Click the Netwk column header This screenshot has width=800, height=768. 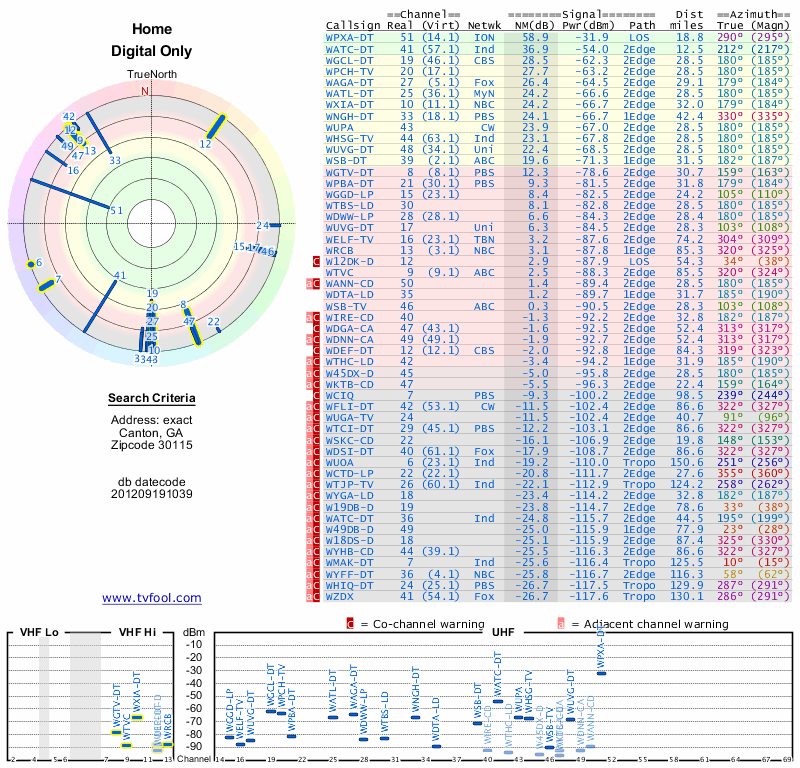pos(485,26)
